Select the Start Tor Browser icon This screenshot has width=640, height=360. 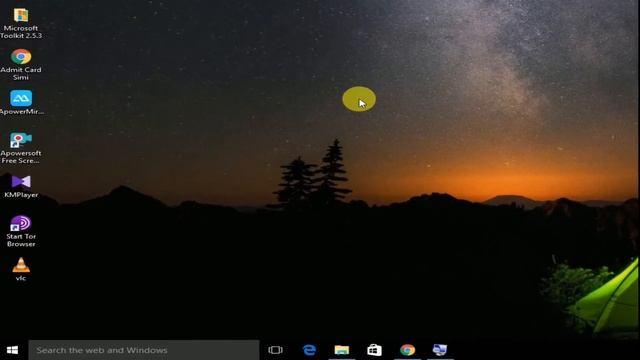tap(21, 231)
